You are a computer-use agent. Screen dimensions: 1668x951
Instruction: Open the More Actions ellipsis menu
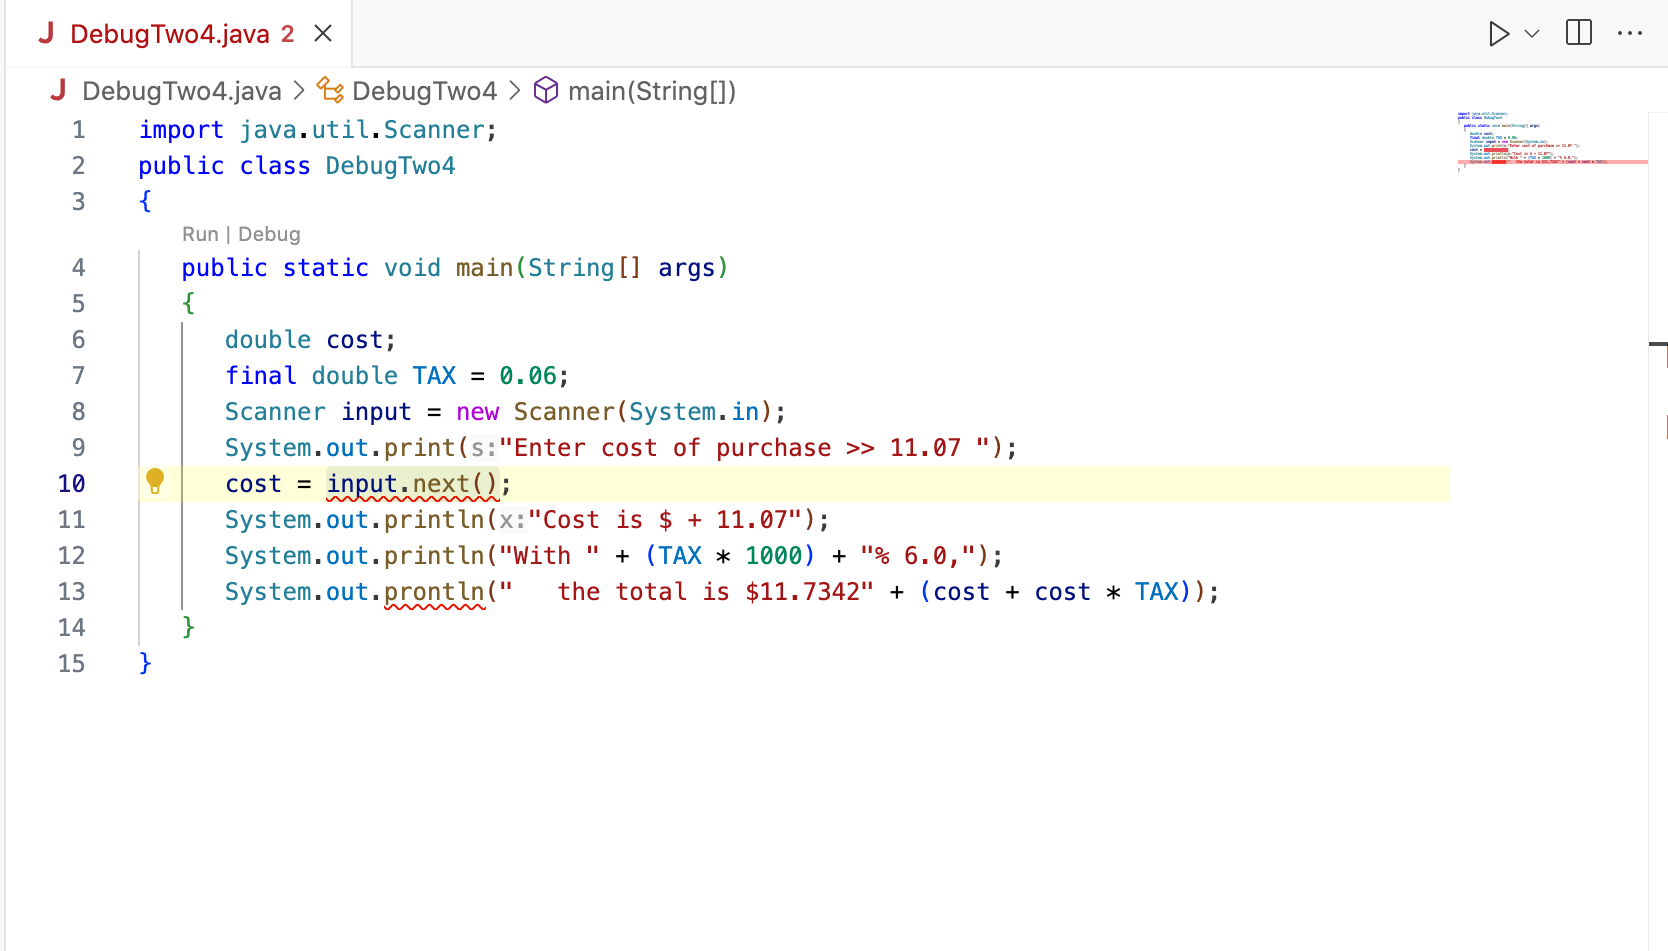pyautogui.click(x=1630, y=33)
